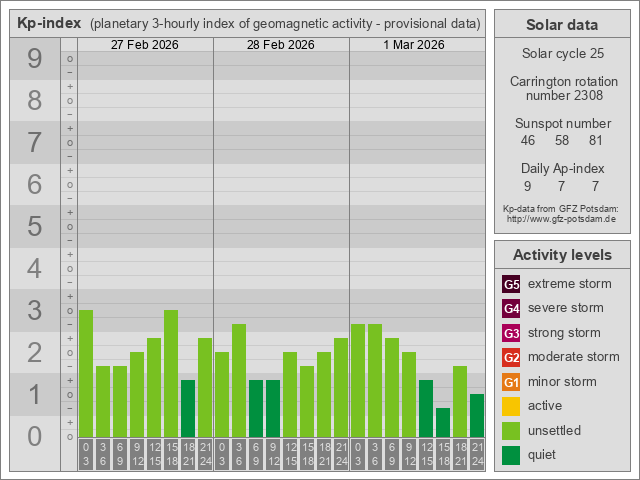Screen dimensions: 640x480
Task: Click the Solar cycle 25 text
Action: (561, 53)
